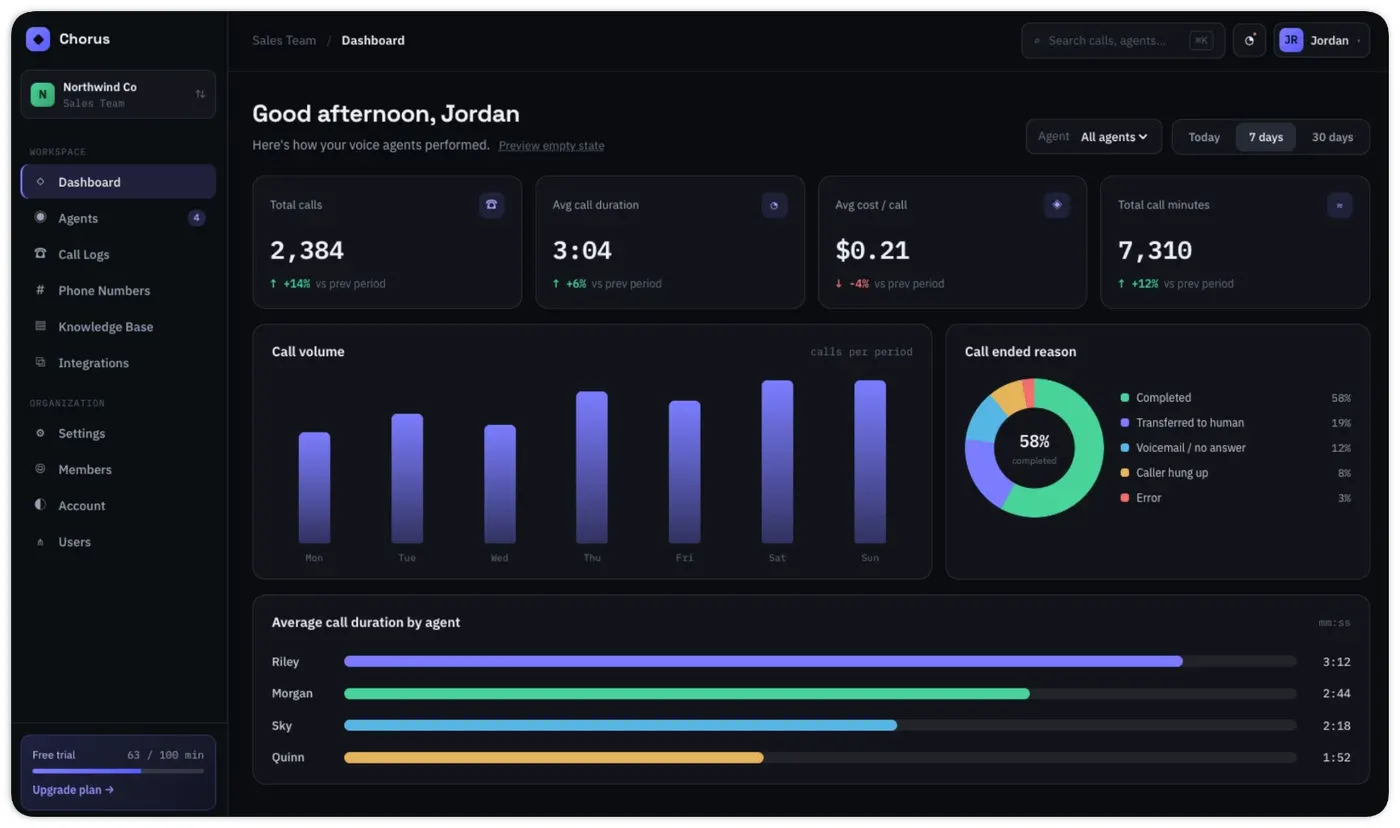Switch range to Today
This screenshot has height=828, width=1400.
tap(1204, 137)
